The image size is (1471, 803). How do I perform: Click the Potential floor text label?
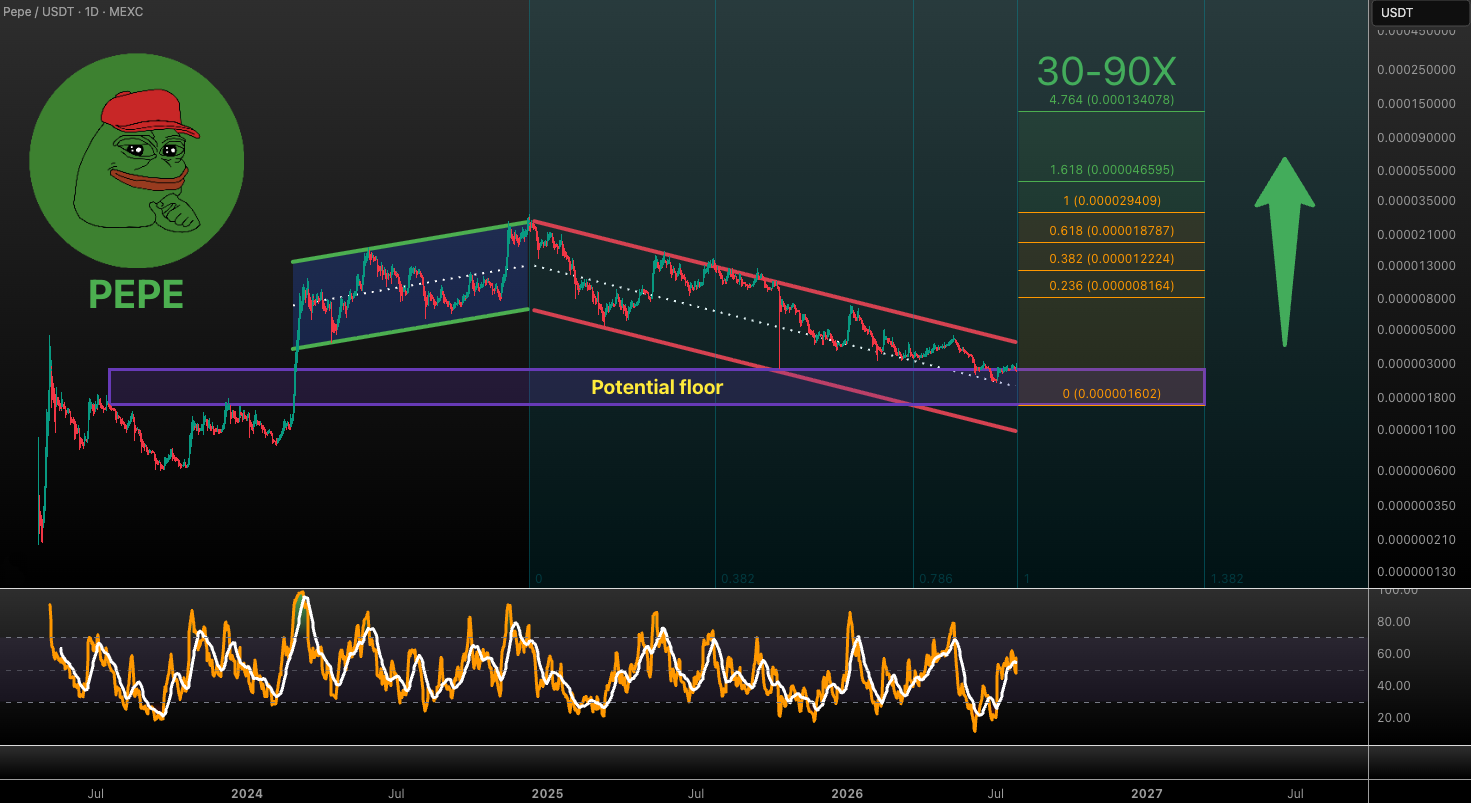click(657, 387)
